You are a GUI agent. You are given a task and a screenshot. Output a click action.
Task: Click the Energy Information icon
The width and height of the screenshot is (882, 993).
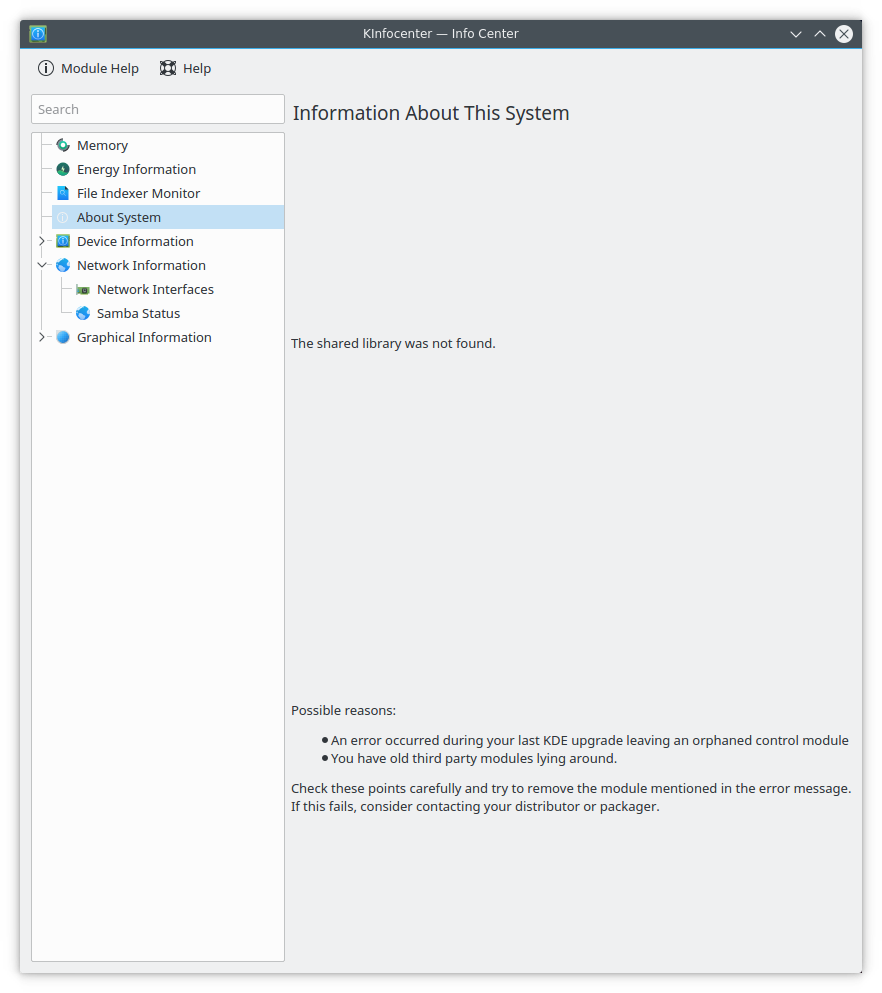pos(63,169)
